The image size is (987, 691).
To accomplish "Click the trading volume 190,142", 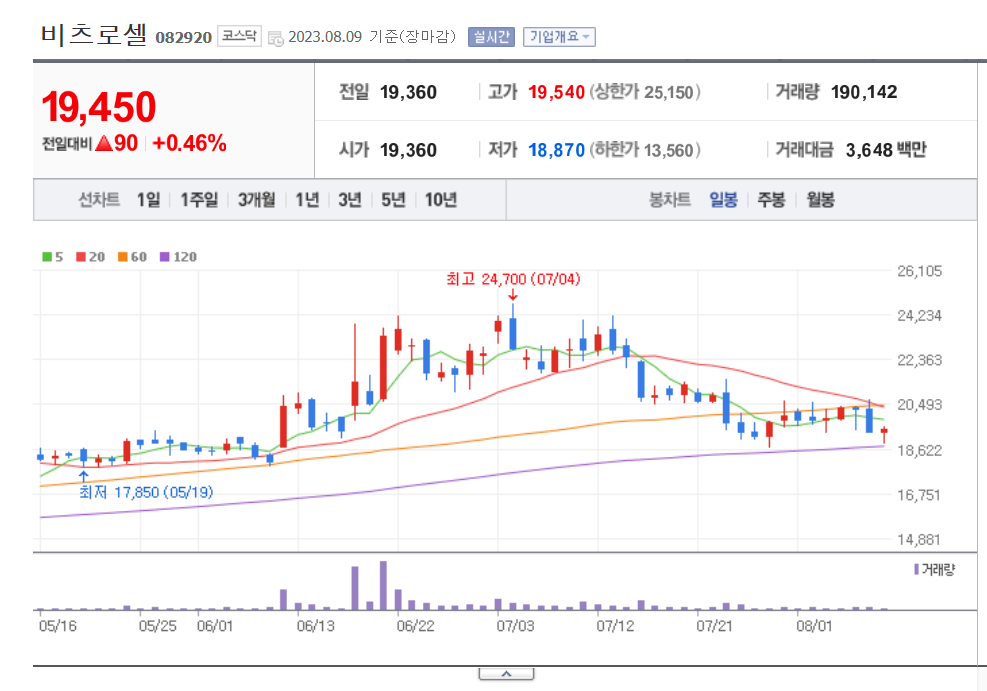I will (x=864, y=93).
